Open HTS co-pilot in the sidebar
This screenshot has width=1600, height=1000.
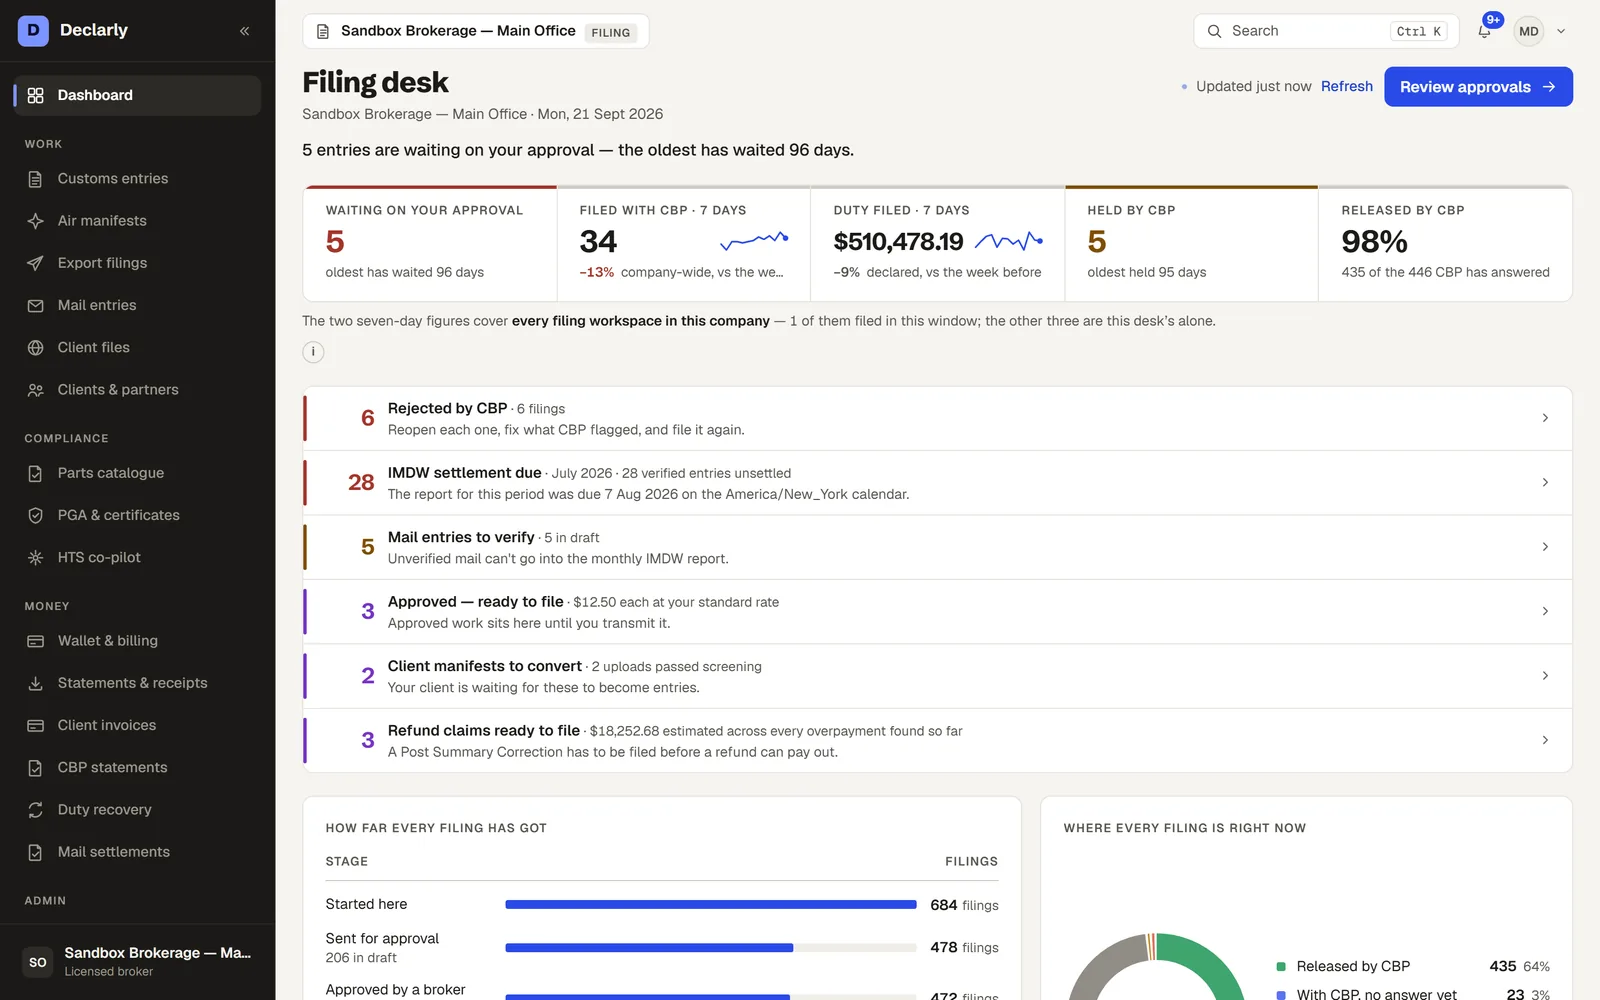(137, 557)
